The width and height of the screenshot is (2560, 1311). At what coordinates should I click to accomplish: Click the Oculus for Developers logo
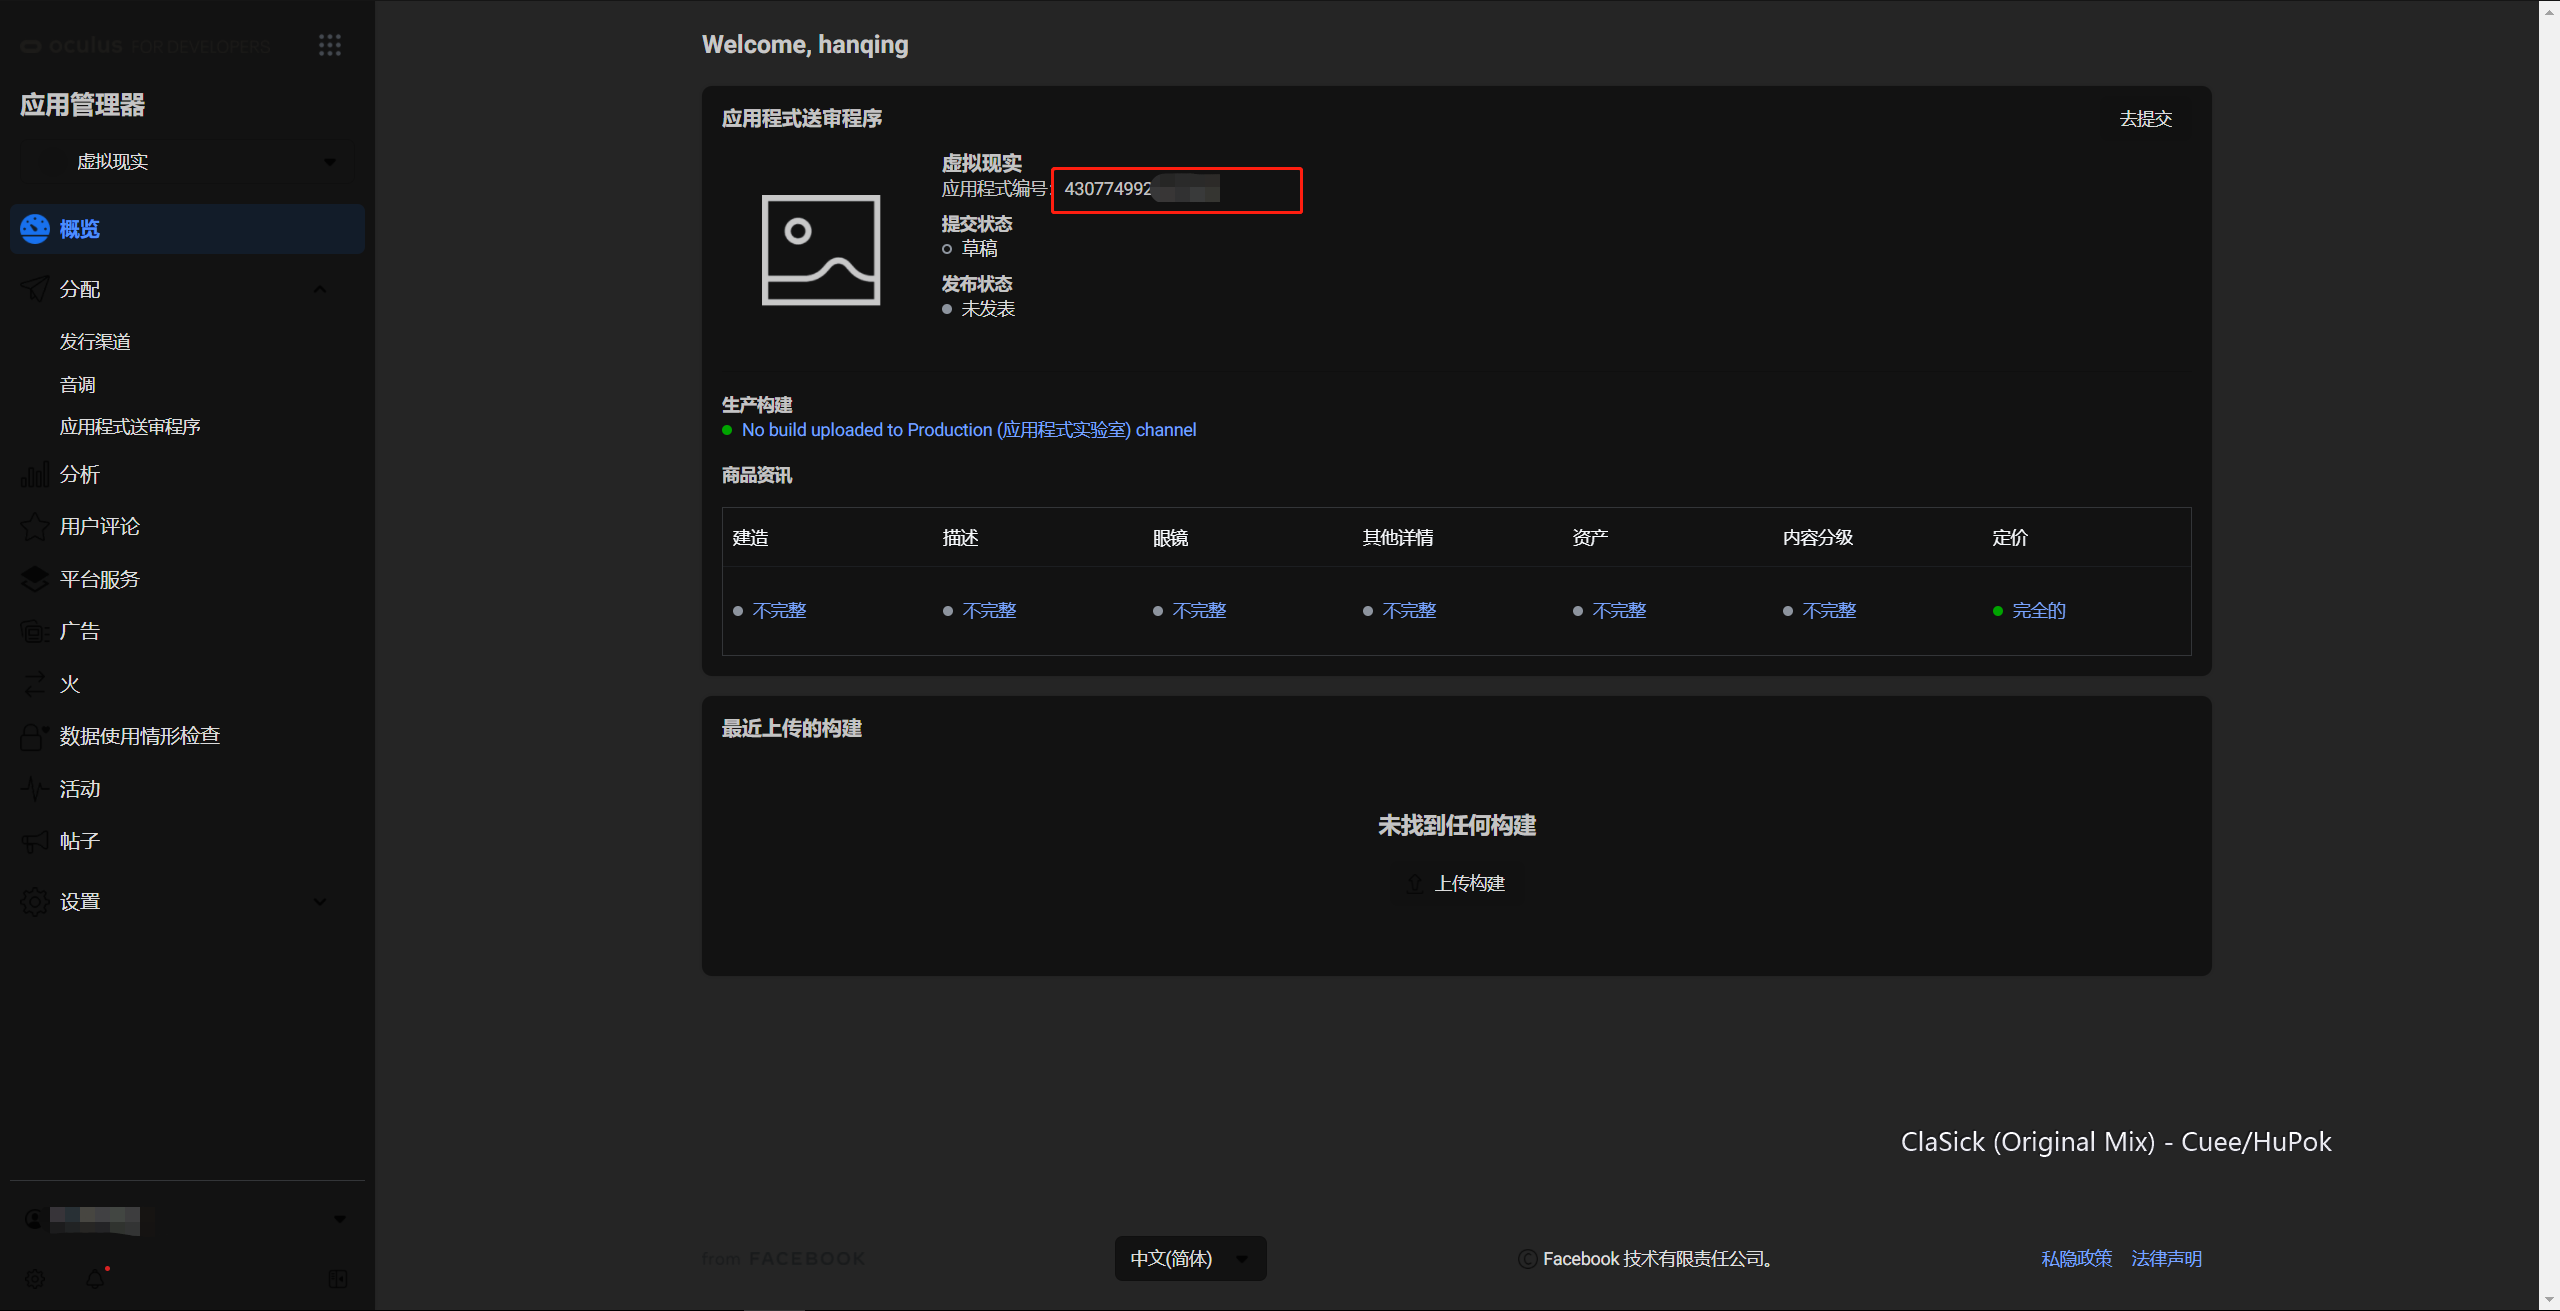145,46
